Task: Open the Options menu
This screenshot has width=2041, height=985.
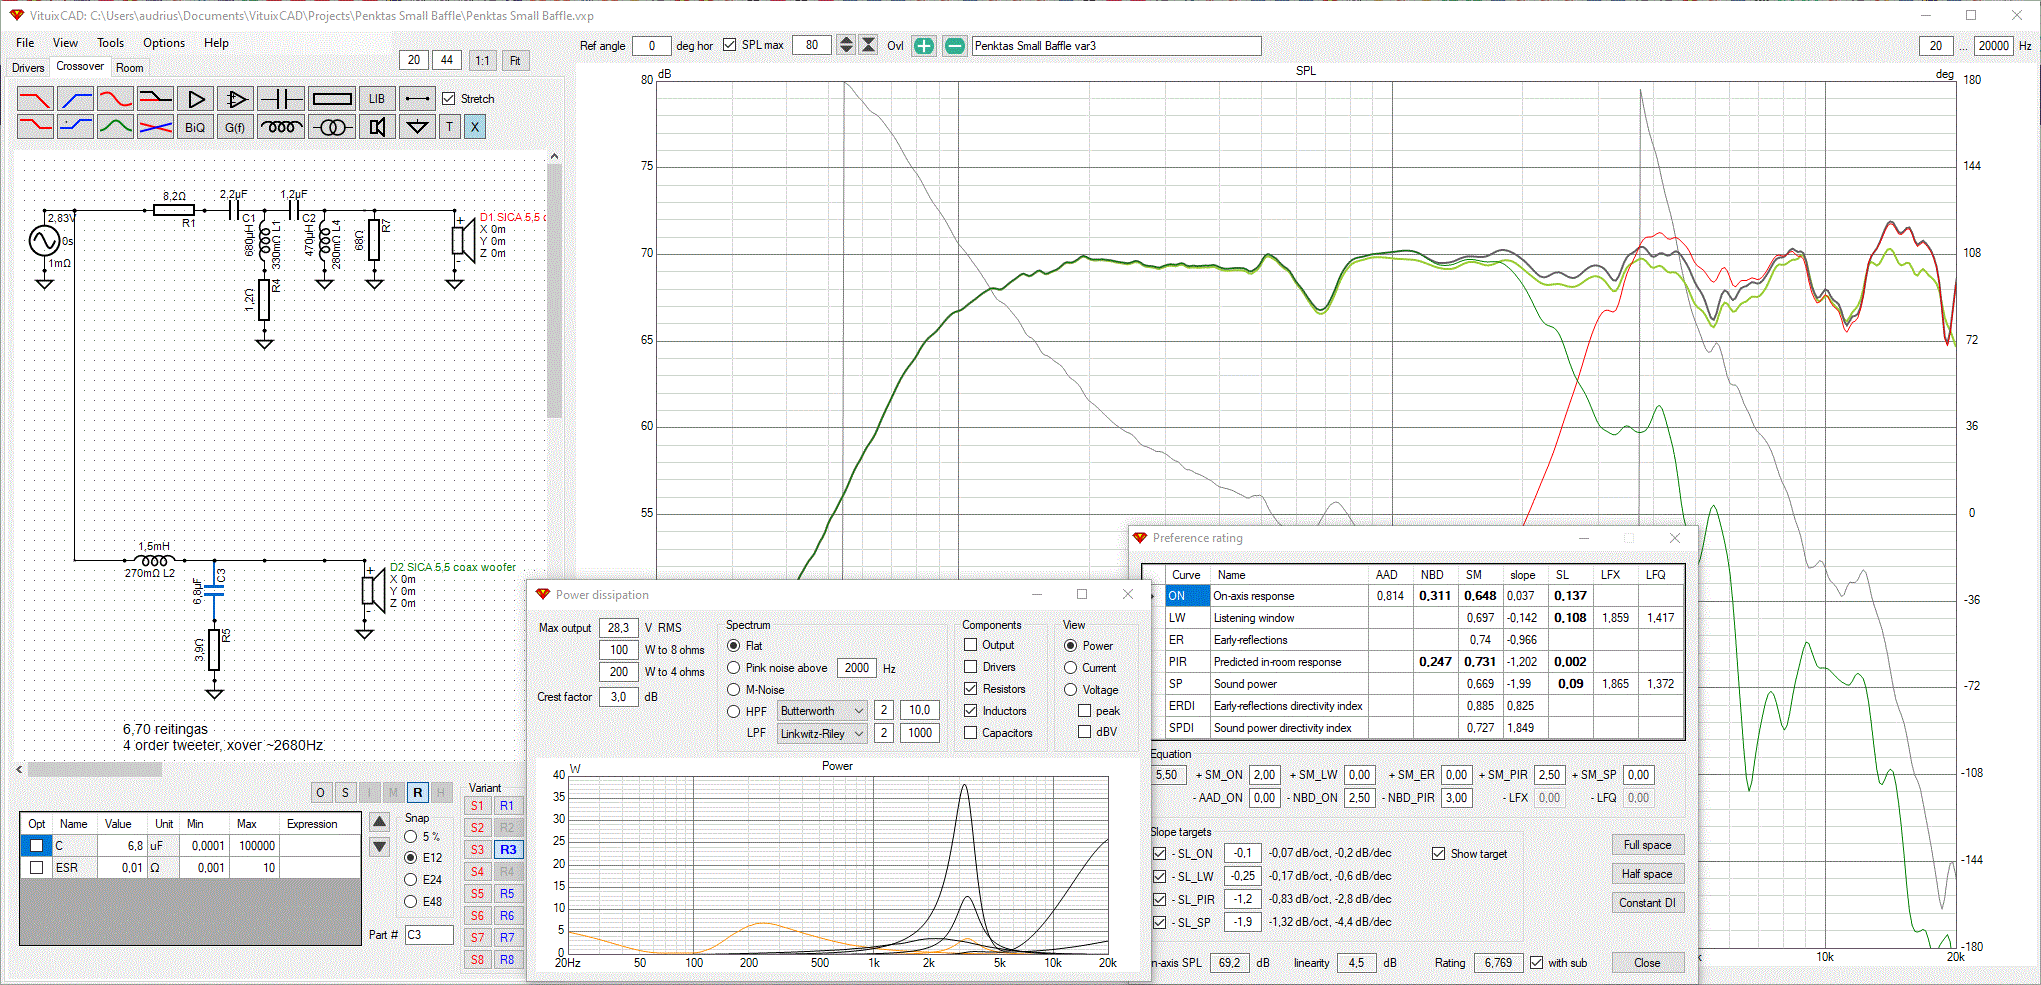Action: click(x=164, y=43)
